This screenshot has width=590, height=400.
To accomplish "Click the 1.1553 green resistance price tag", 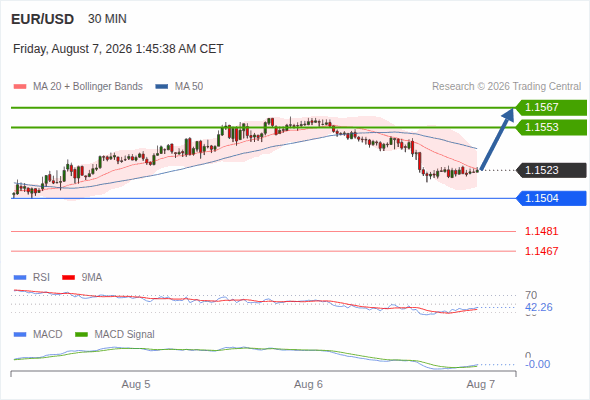I will (x=551, y=128).
